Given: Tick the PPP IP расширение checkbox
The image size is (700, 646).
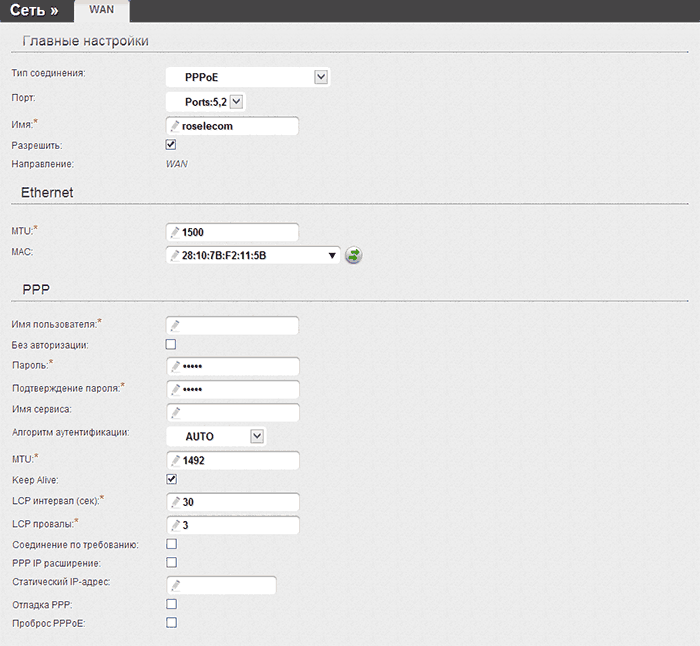Looking at the screenshot, I should click(x=171, y=563).
